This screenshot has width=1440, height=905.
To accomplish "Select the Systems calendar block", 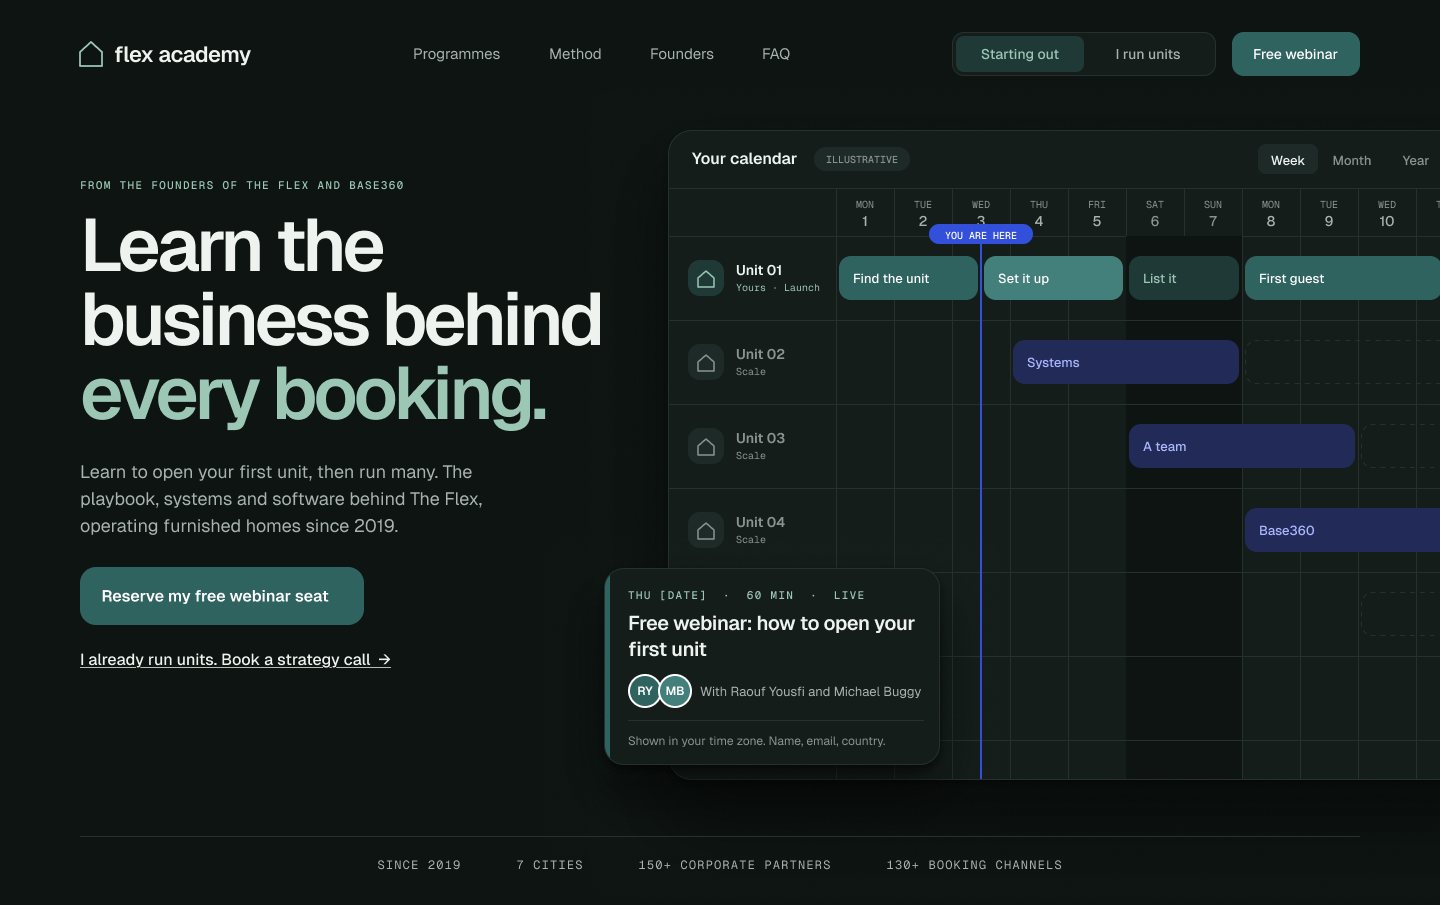I will coord(1126,362).
